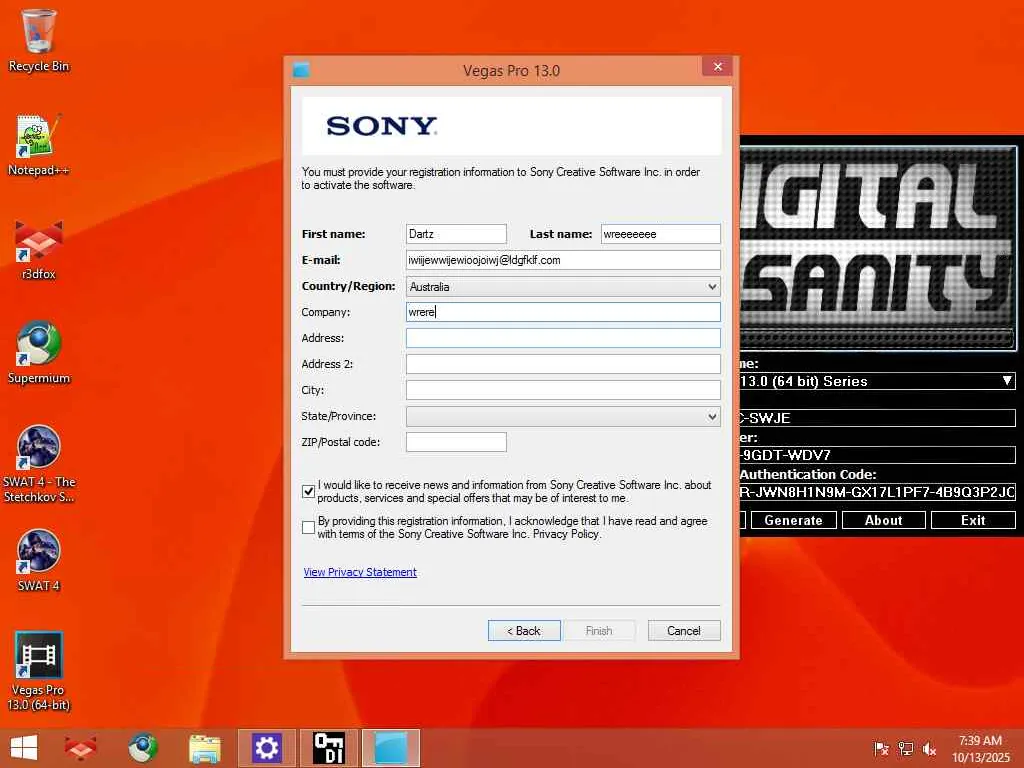Click About in the keygen window
Screen dimensions: 1024x768
click(884, 520)
